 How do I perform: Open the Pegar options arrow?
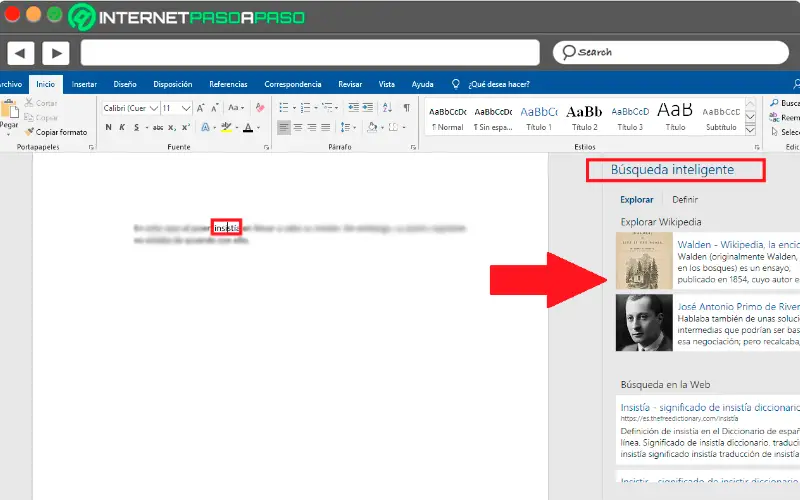8,134
